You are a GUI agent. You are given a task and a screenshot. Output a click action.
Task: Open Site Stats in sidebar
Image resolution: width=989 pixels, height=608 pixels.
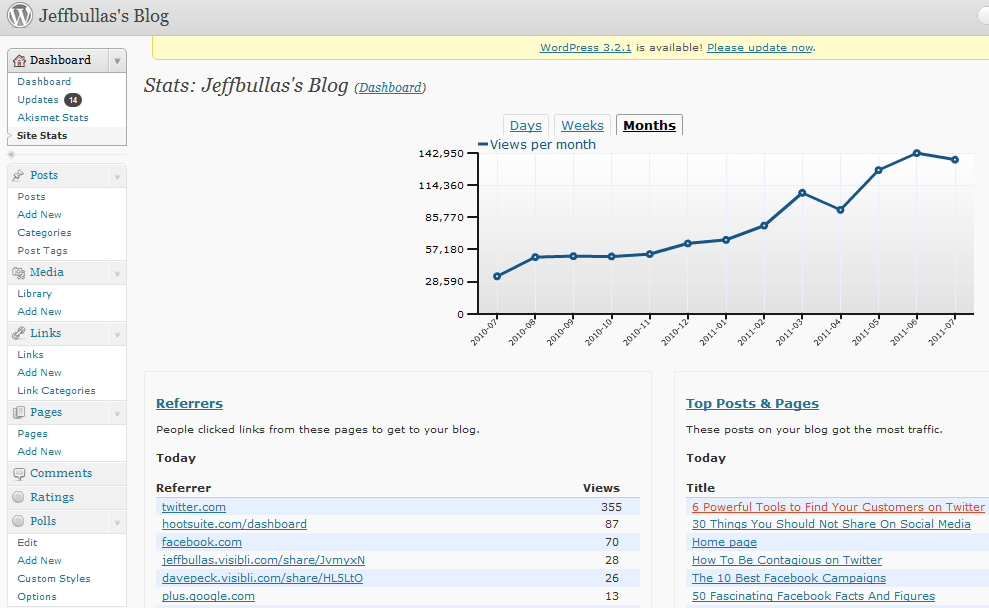[42, 136]
